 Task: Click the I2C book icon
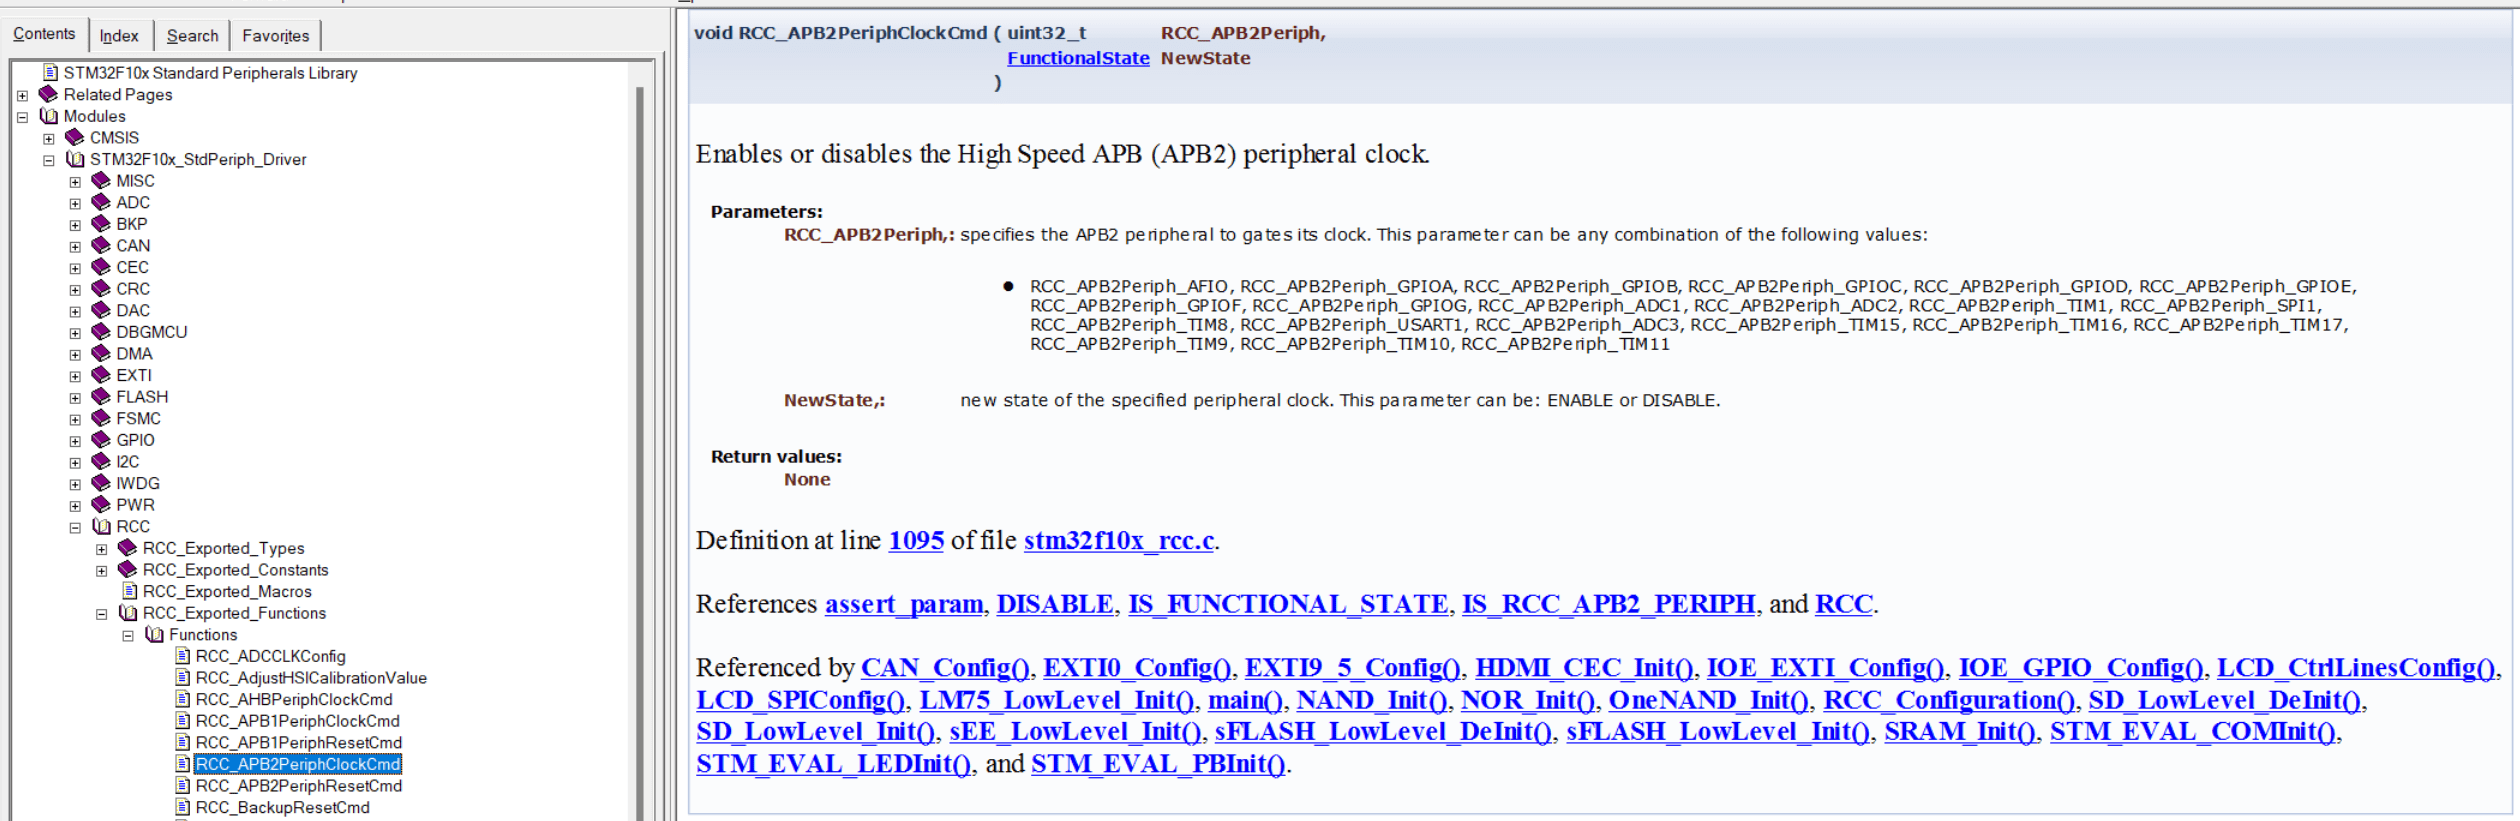pyautogui.click(x=101, y=461)
